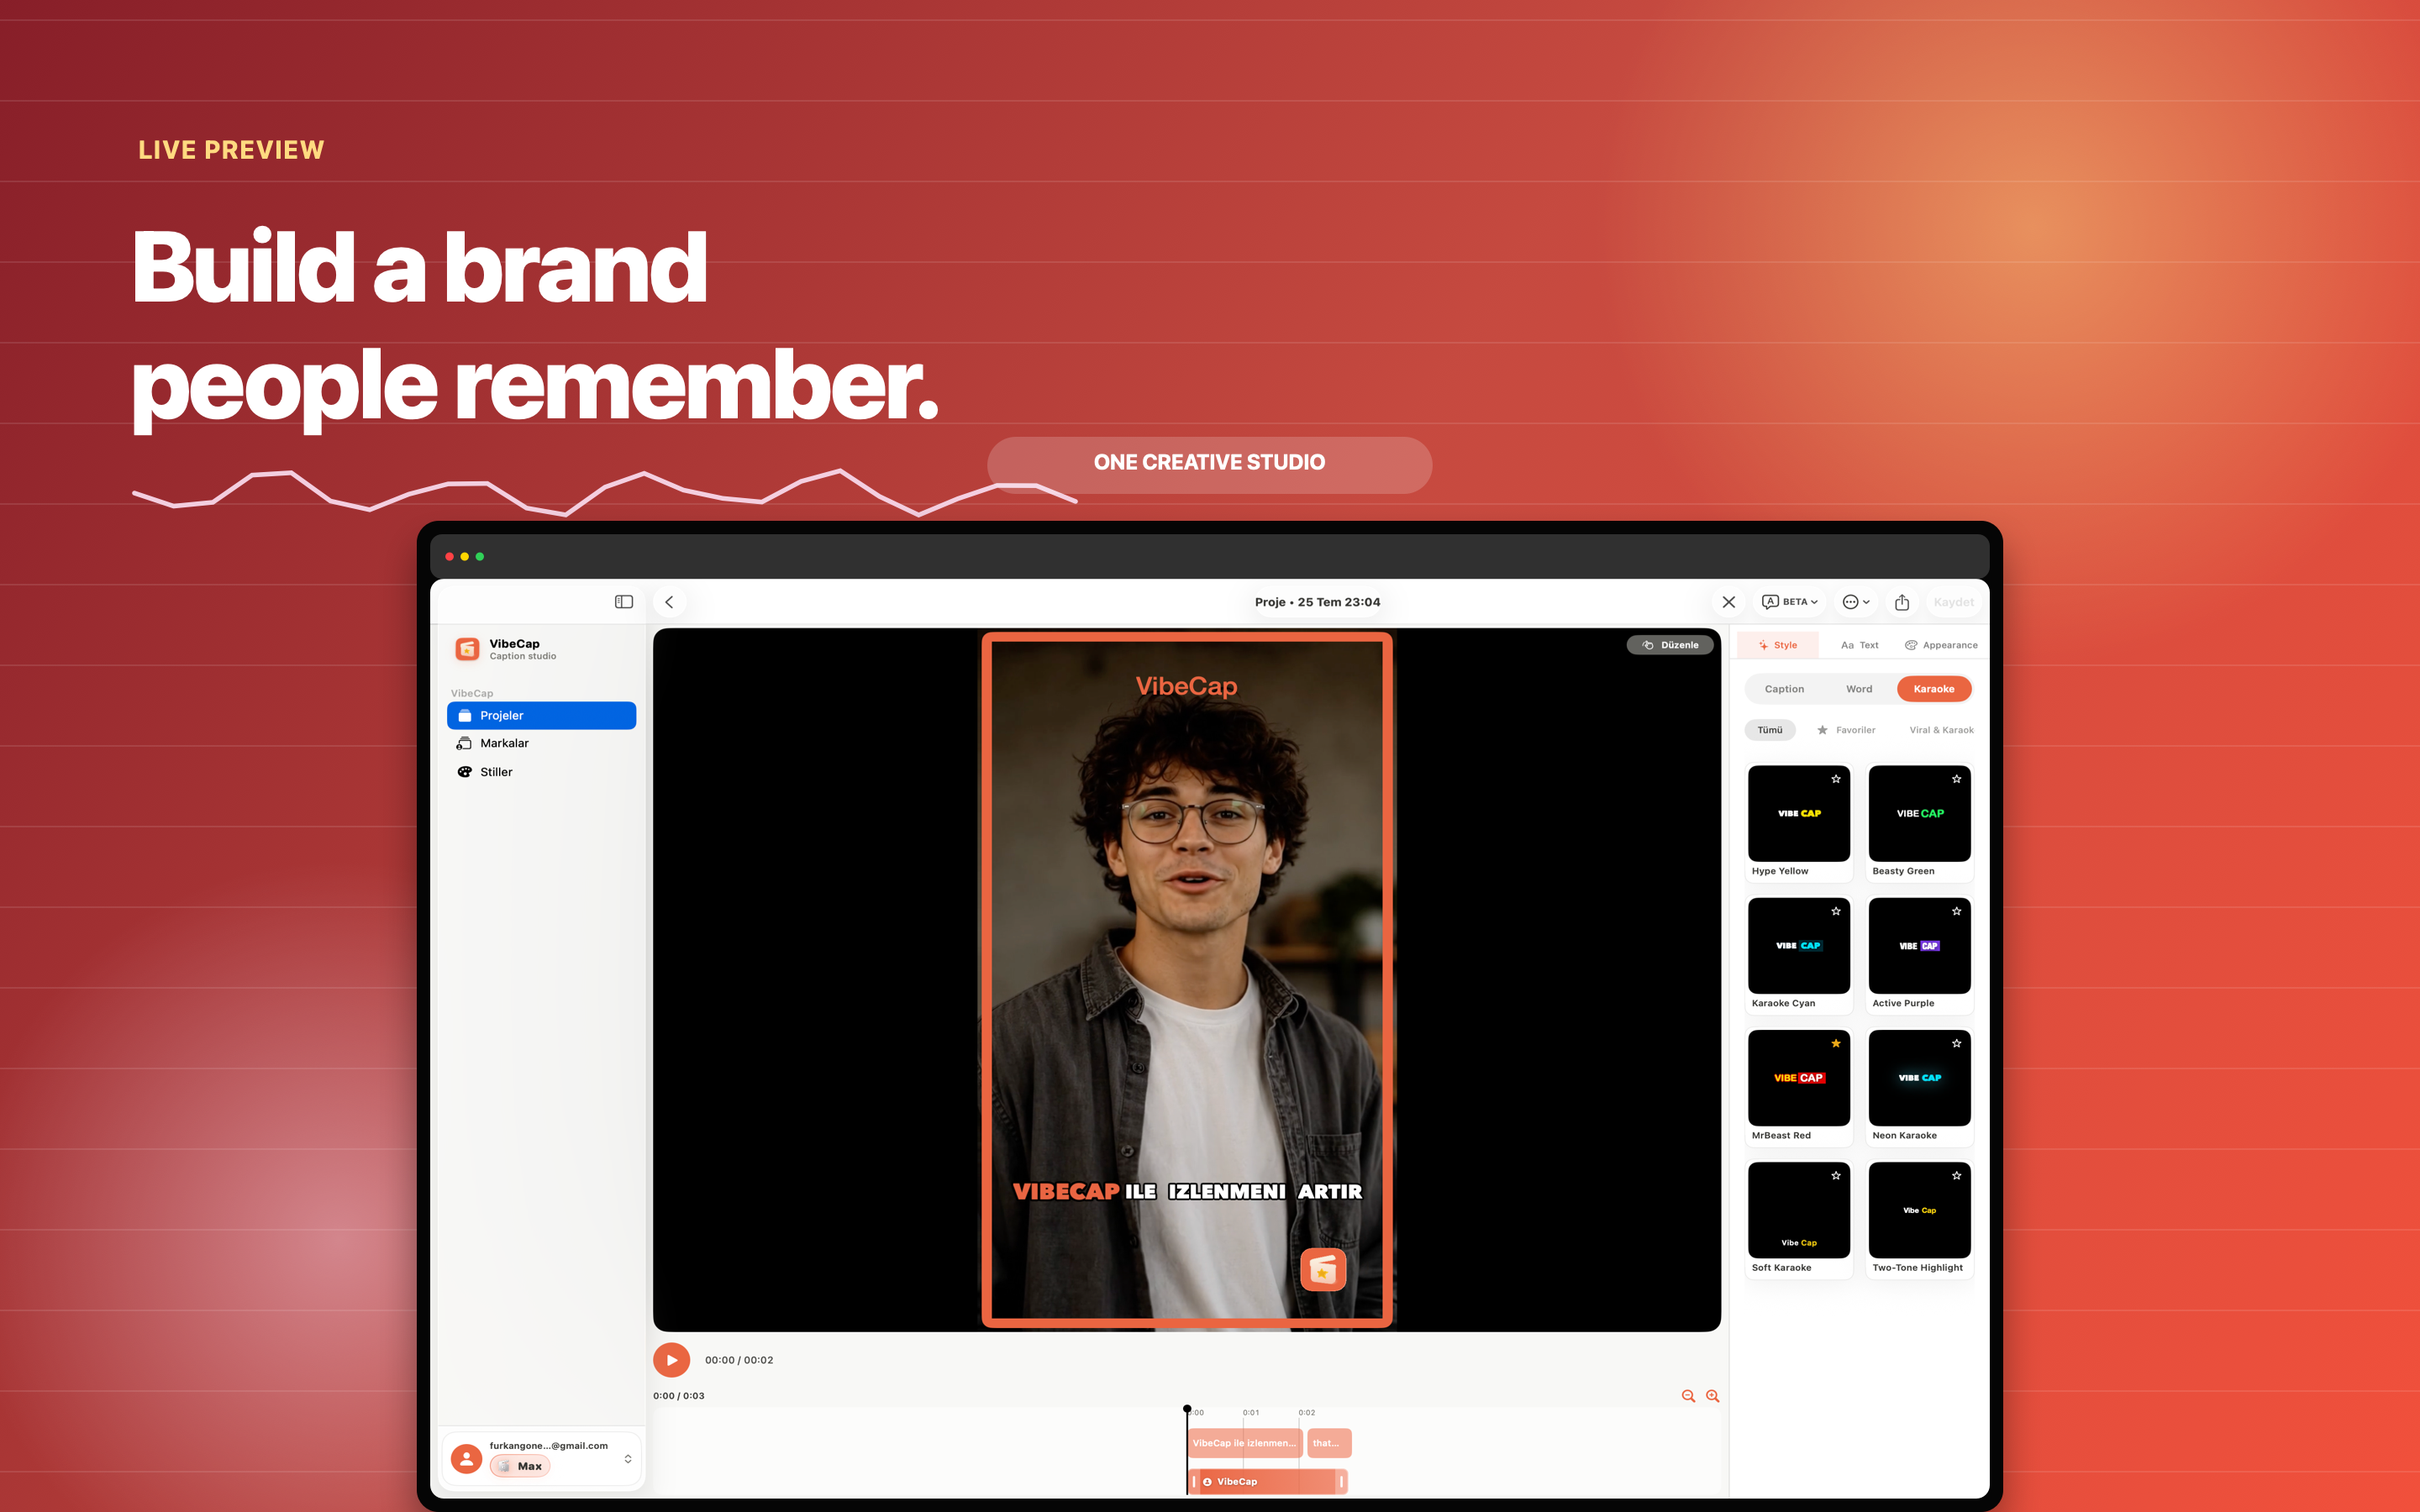Select the Word mode segment
Viewport: 2420px width, 1512px height.
coord(1859,689)
